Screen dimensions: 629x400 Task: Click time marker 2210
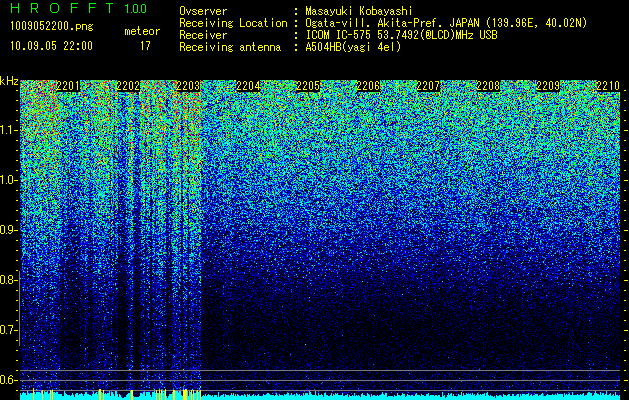(609, 86)
